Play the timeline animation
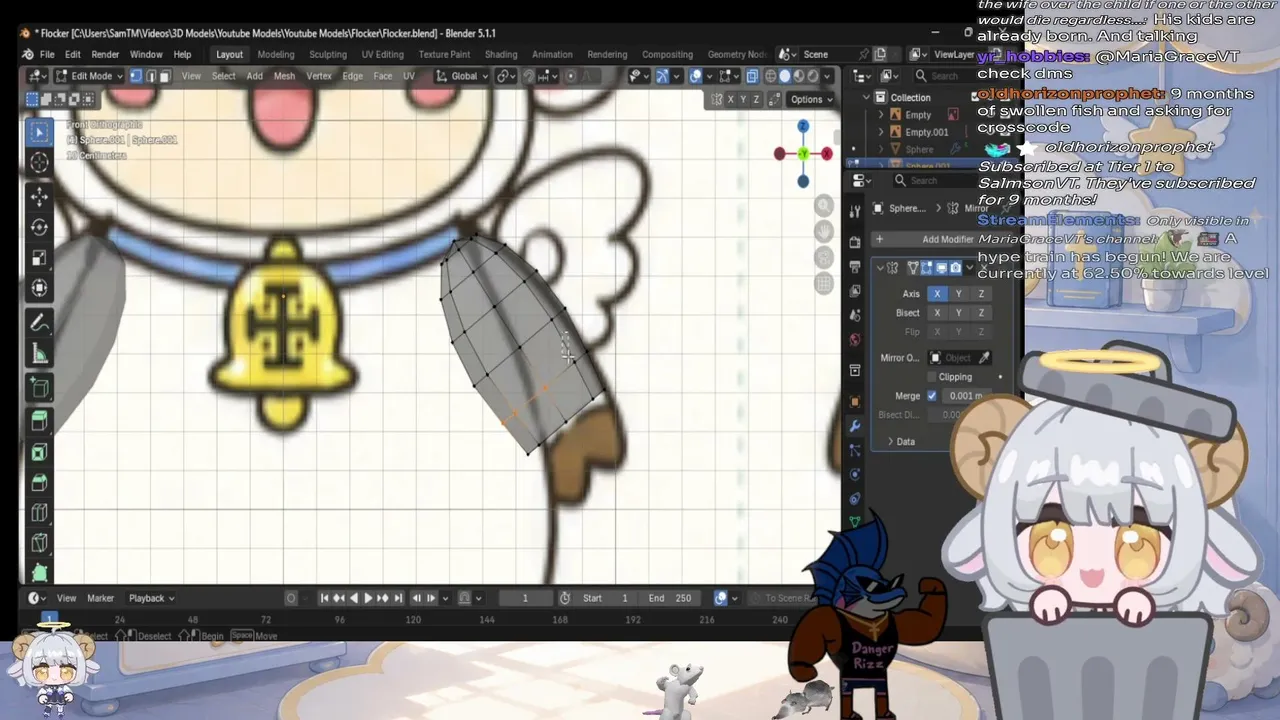 [367, 598]
